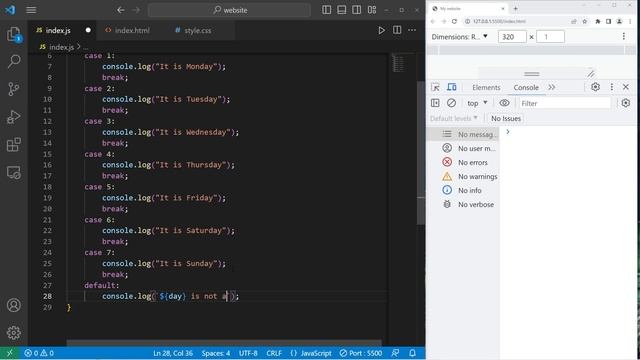Change indentation via Spaces: 4
Image resolution: width=640 pixels, height=360 pixels.
(216, 353)
